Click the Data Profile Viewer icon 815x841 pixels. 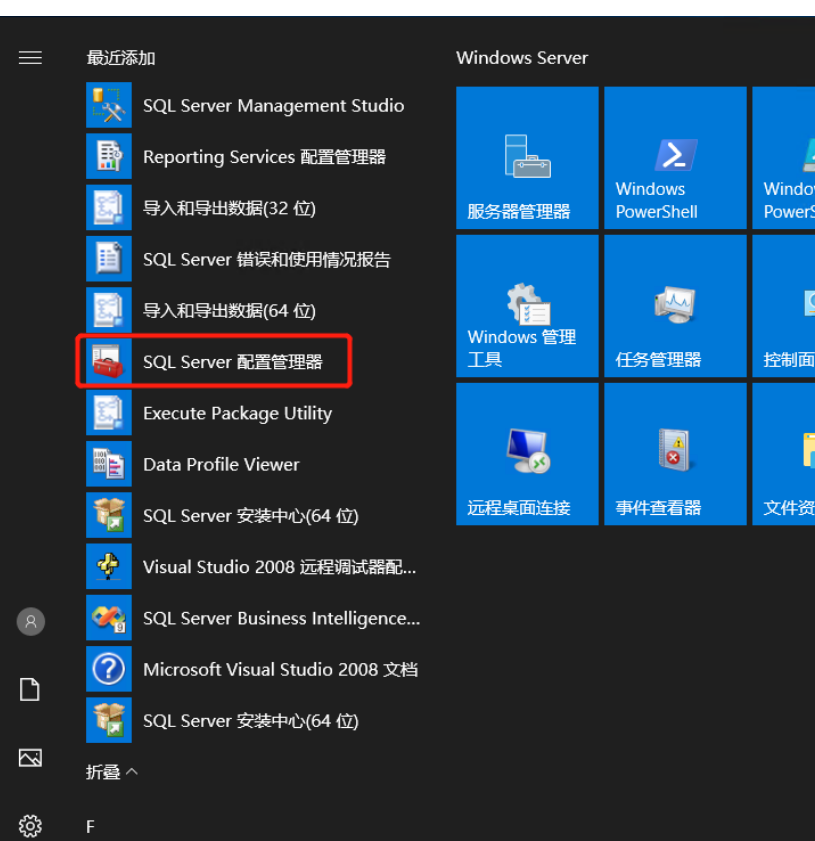point(108,464)
